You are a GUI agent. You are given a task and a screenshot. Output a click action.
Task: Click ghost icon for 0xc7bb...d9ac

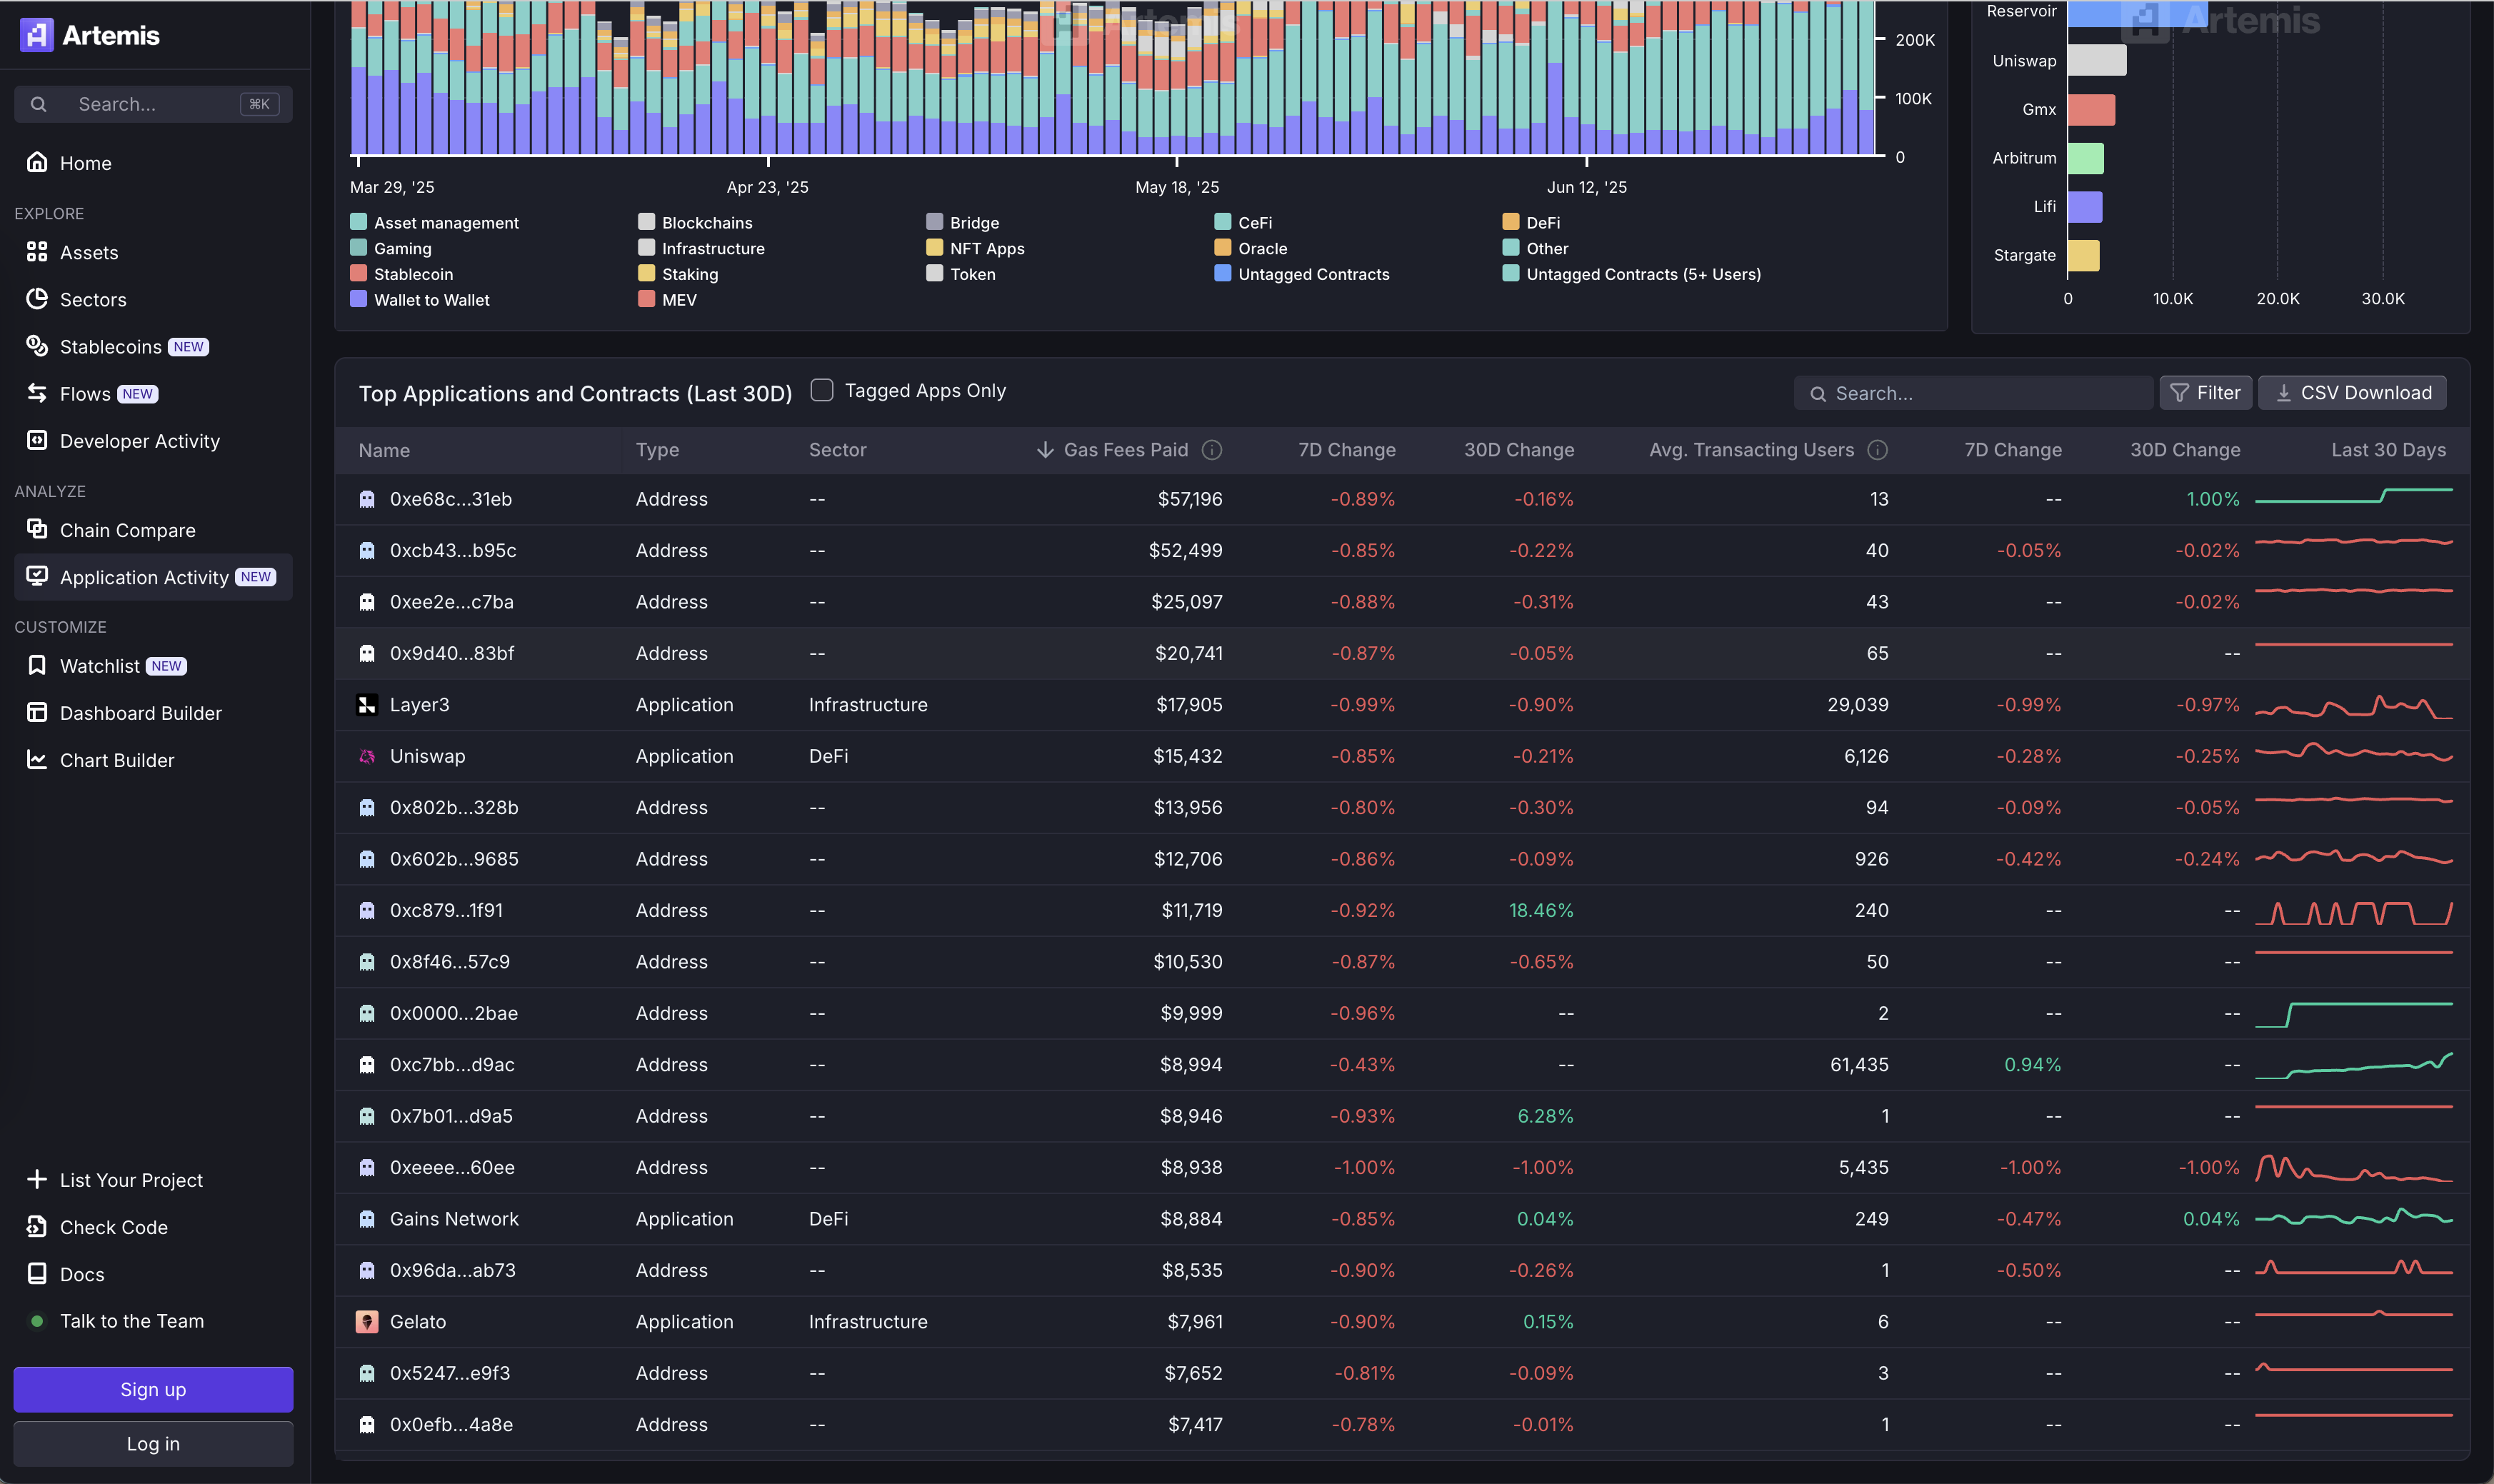(x=367, y=1064)
